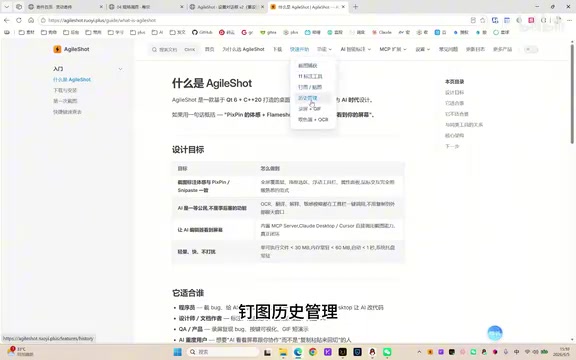Image resolution: width=576 pixels, height=360 pixels.
Task: Open 第一次截图 sidebar item
Action: [x=65, y=101]
